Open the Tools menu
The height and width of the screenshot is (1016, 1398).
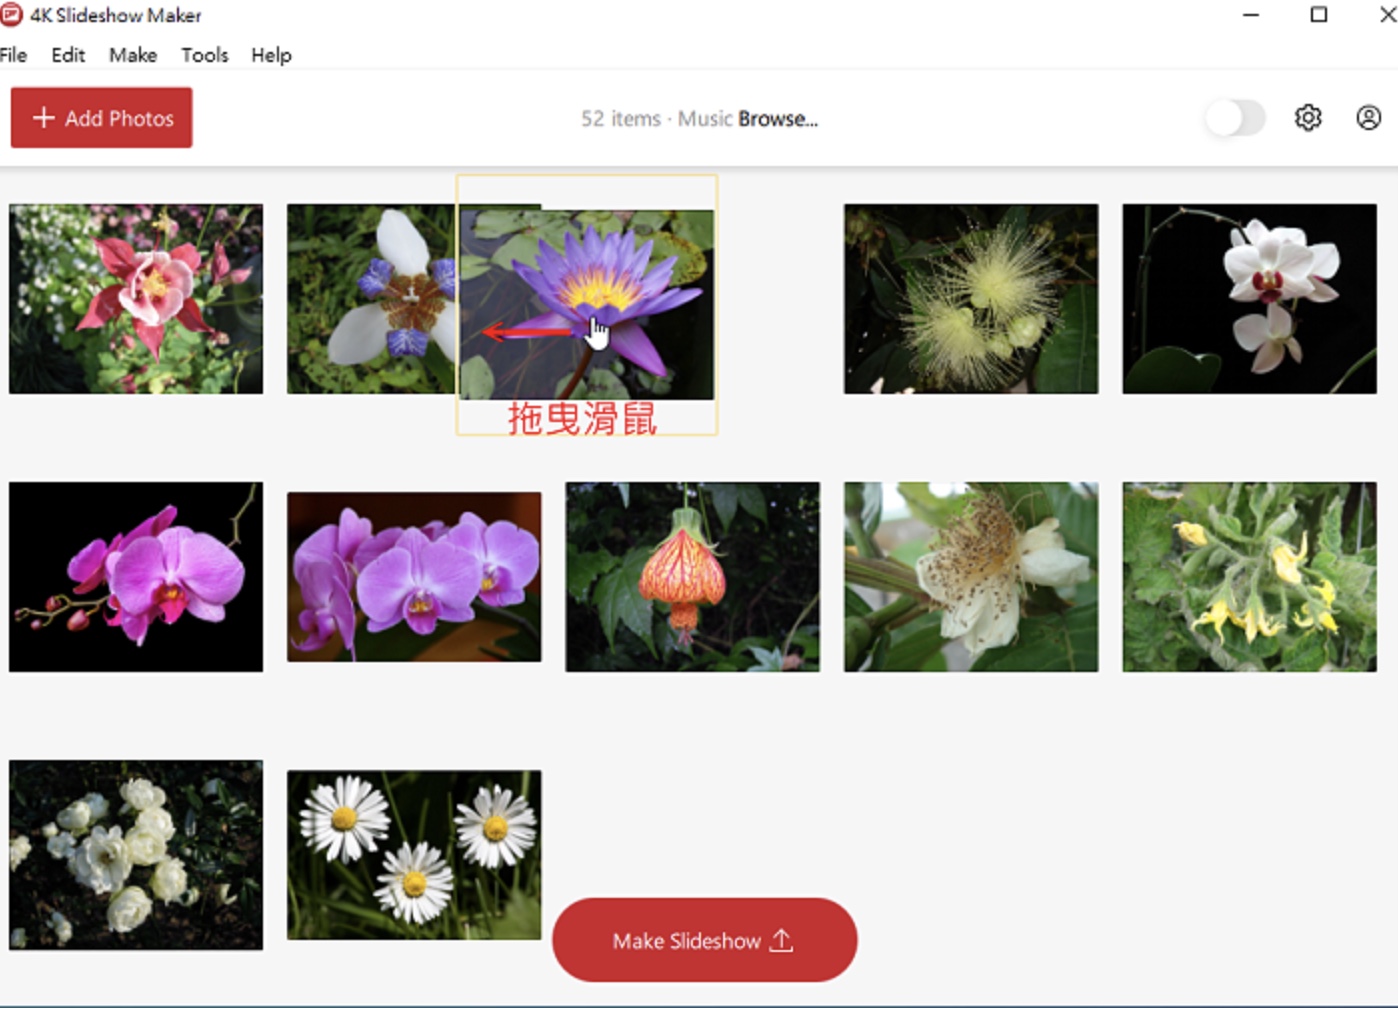coord(205,55)
